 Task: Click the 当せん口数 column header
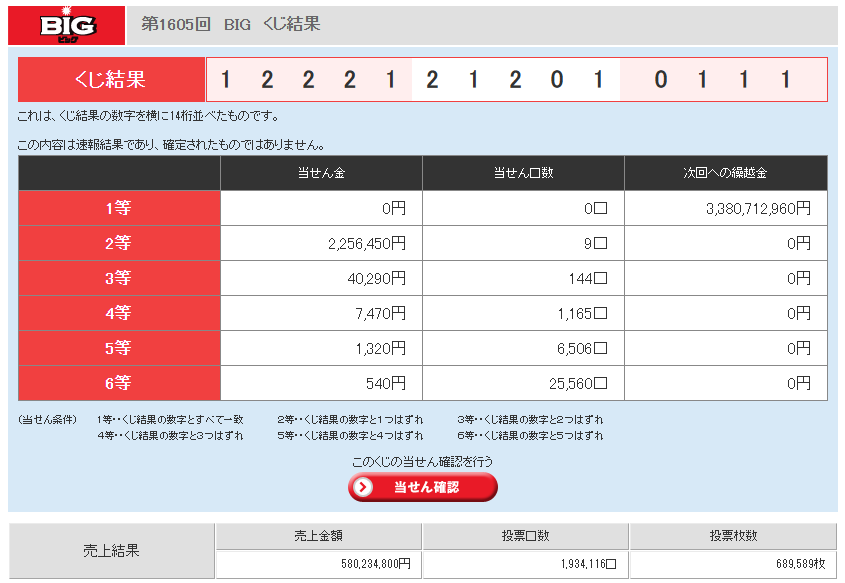[x=523, y=173]
